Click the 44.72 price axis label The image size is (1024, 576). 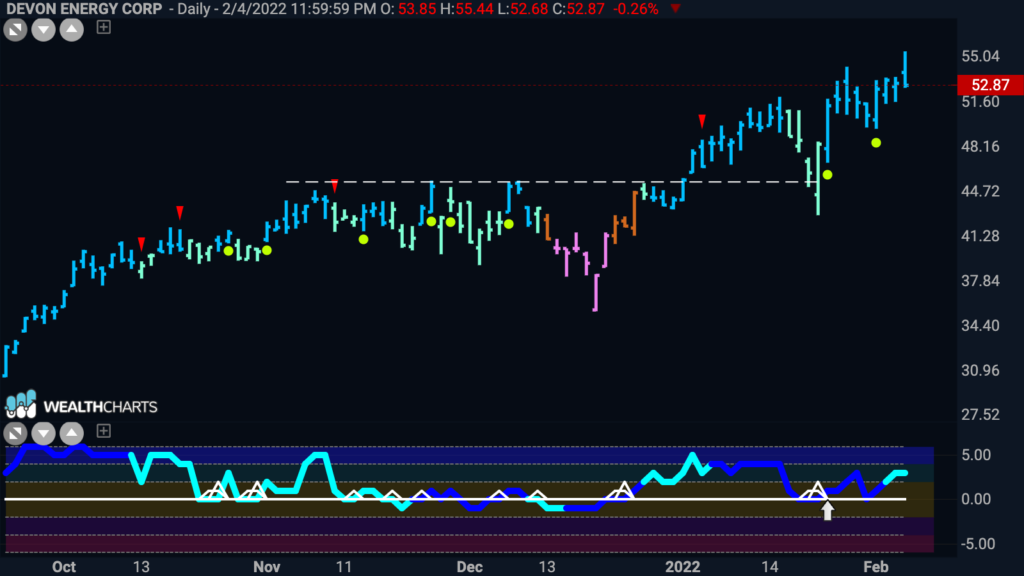980,191
